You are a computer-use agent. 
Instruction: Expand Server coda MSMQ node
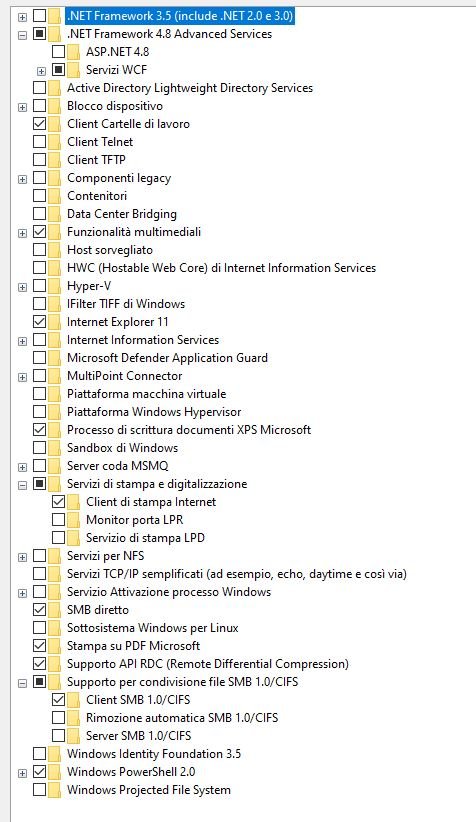[22, 467]
